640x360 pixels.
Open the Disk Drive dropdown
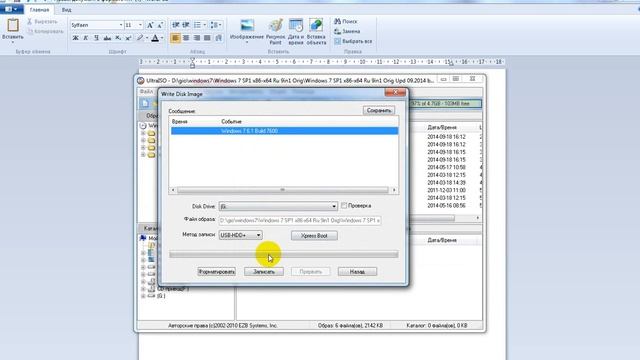(x=334, y=206)
